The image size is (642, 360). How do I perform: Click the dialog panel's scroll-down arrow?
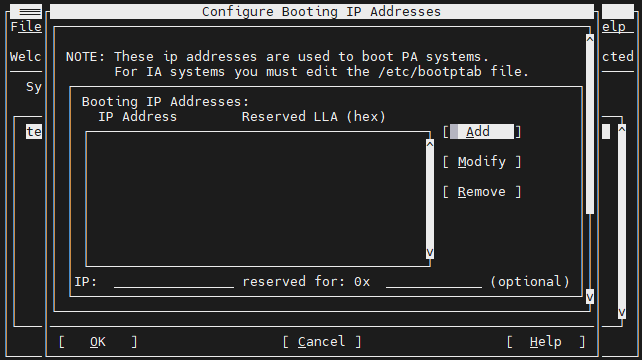[x=590, y=297]
